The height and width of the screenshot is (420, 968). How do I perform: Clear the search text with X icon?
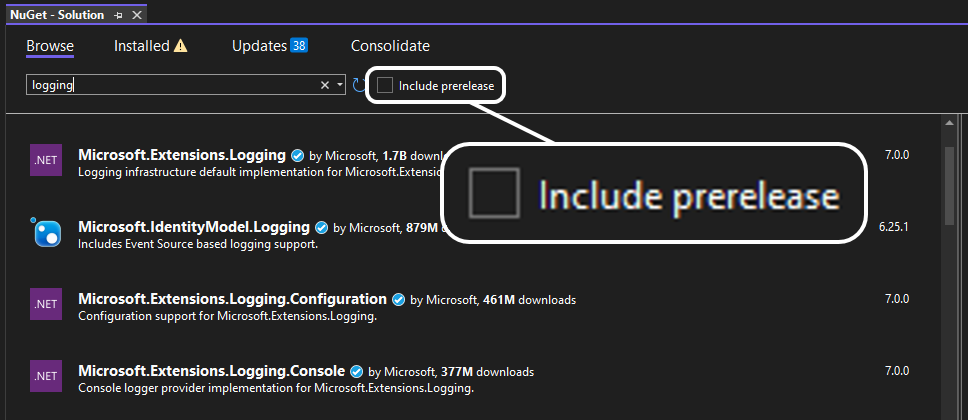tap(325, 85)
